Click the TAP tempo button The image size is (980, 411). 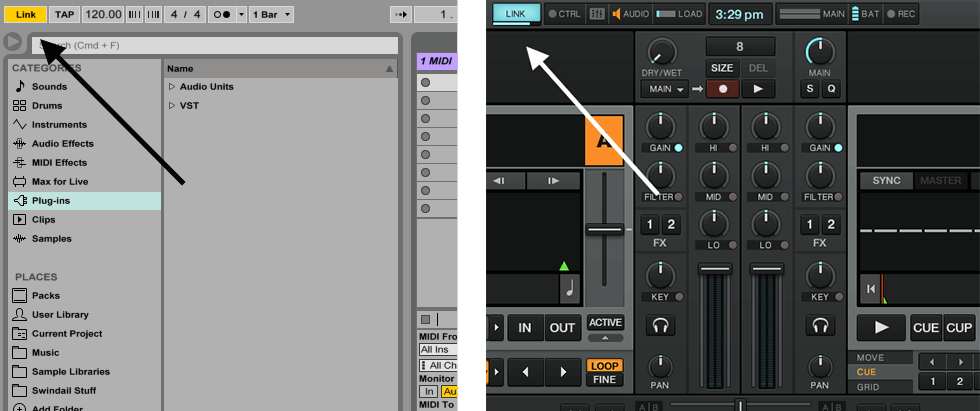pyautogui.click(x=64, y=14)
